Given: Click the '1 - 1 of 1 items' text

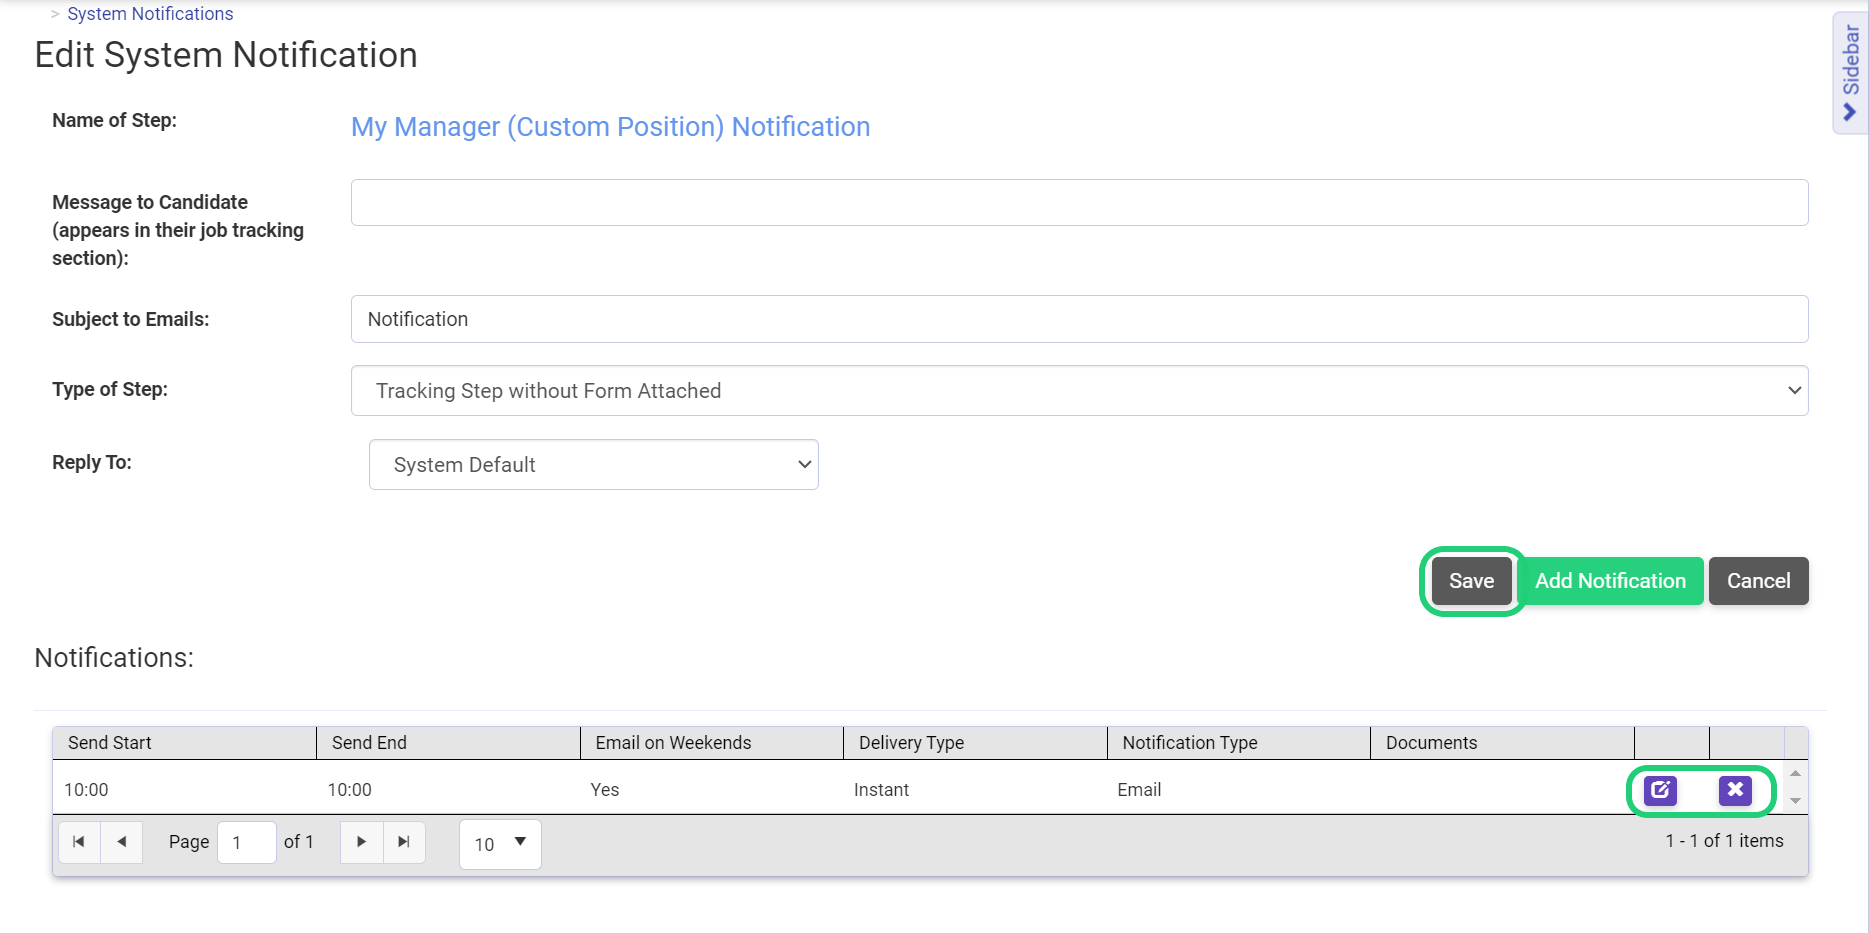Looking at the screenshot, I should pos(1724,841).
